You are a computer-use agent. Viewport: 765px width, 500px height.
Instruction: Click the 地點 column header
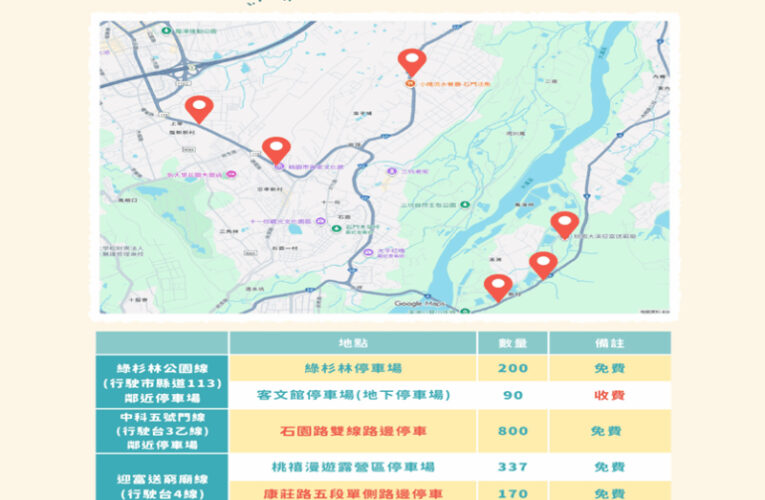coord(352,342)
